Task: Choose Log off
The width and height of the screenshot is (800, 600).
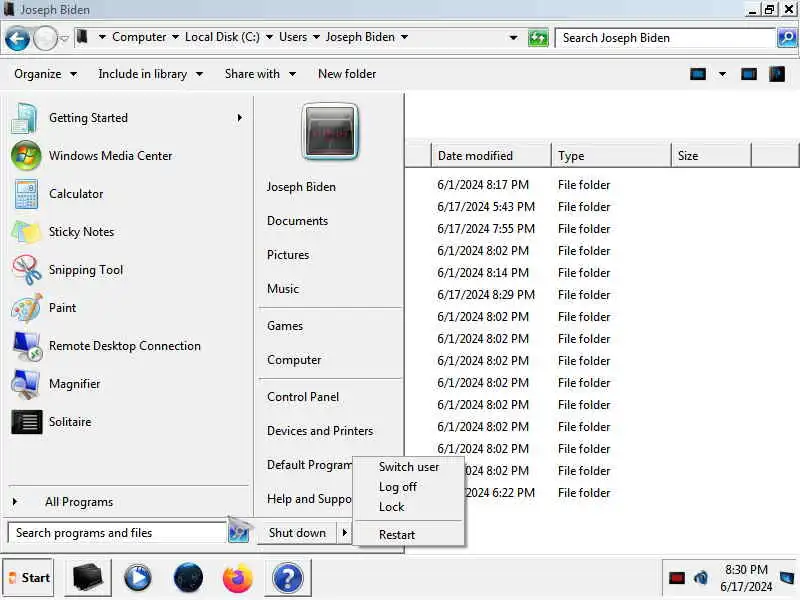Action: (397, 487)
